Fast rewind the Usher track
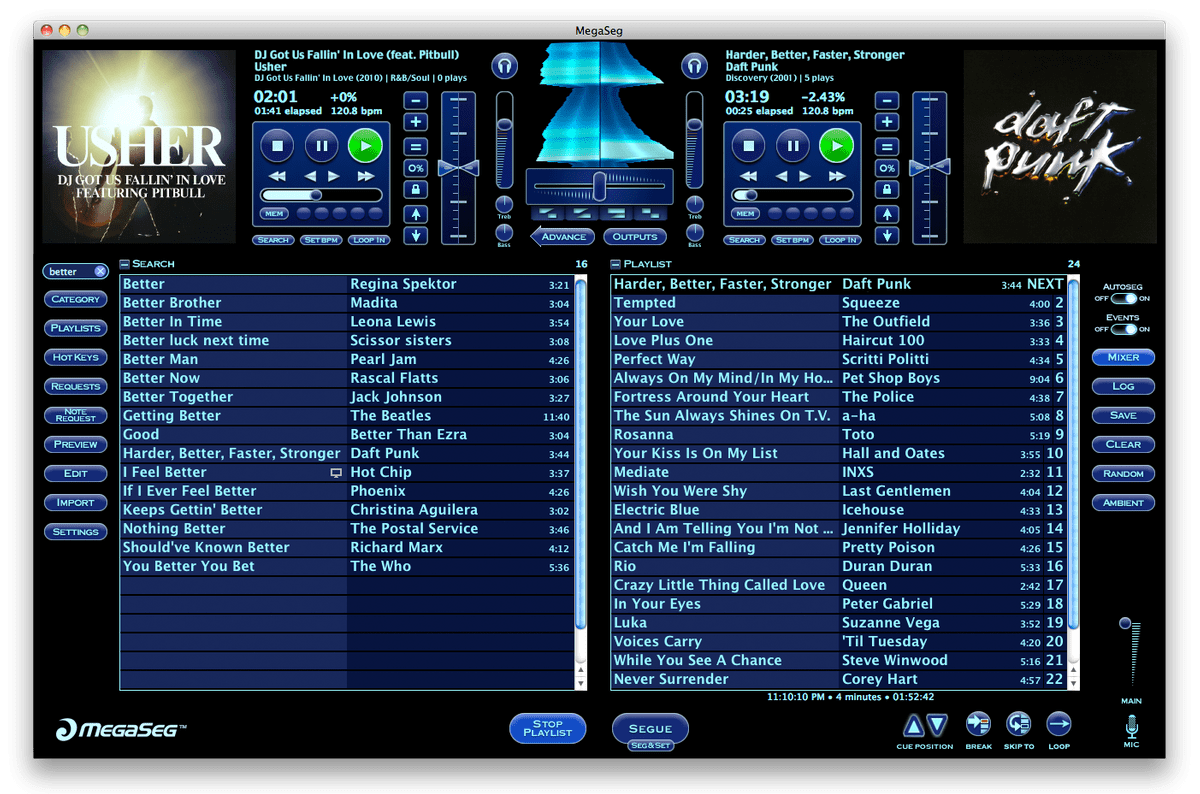The width and height of the screenshot is (1200, 794). [x=277, y=176]
